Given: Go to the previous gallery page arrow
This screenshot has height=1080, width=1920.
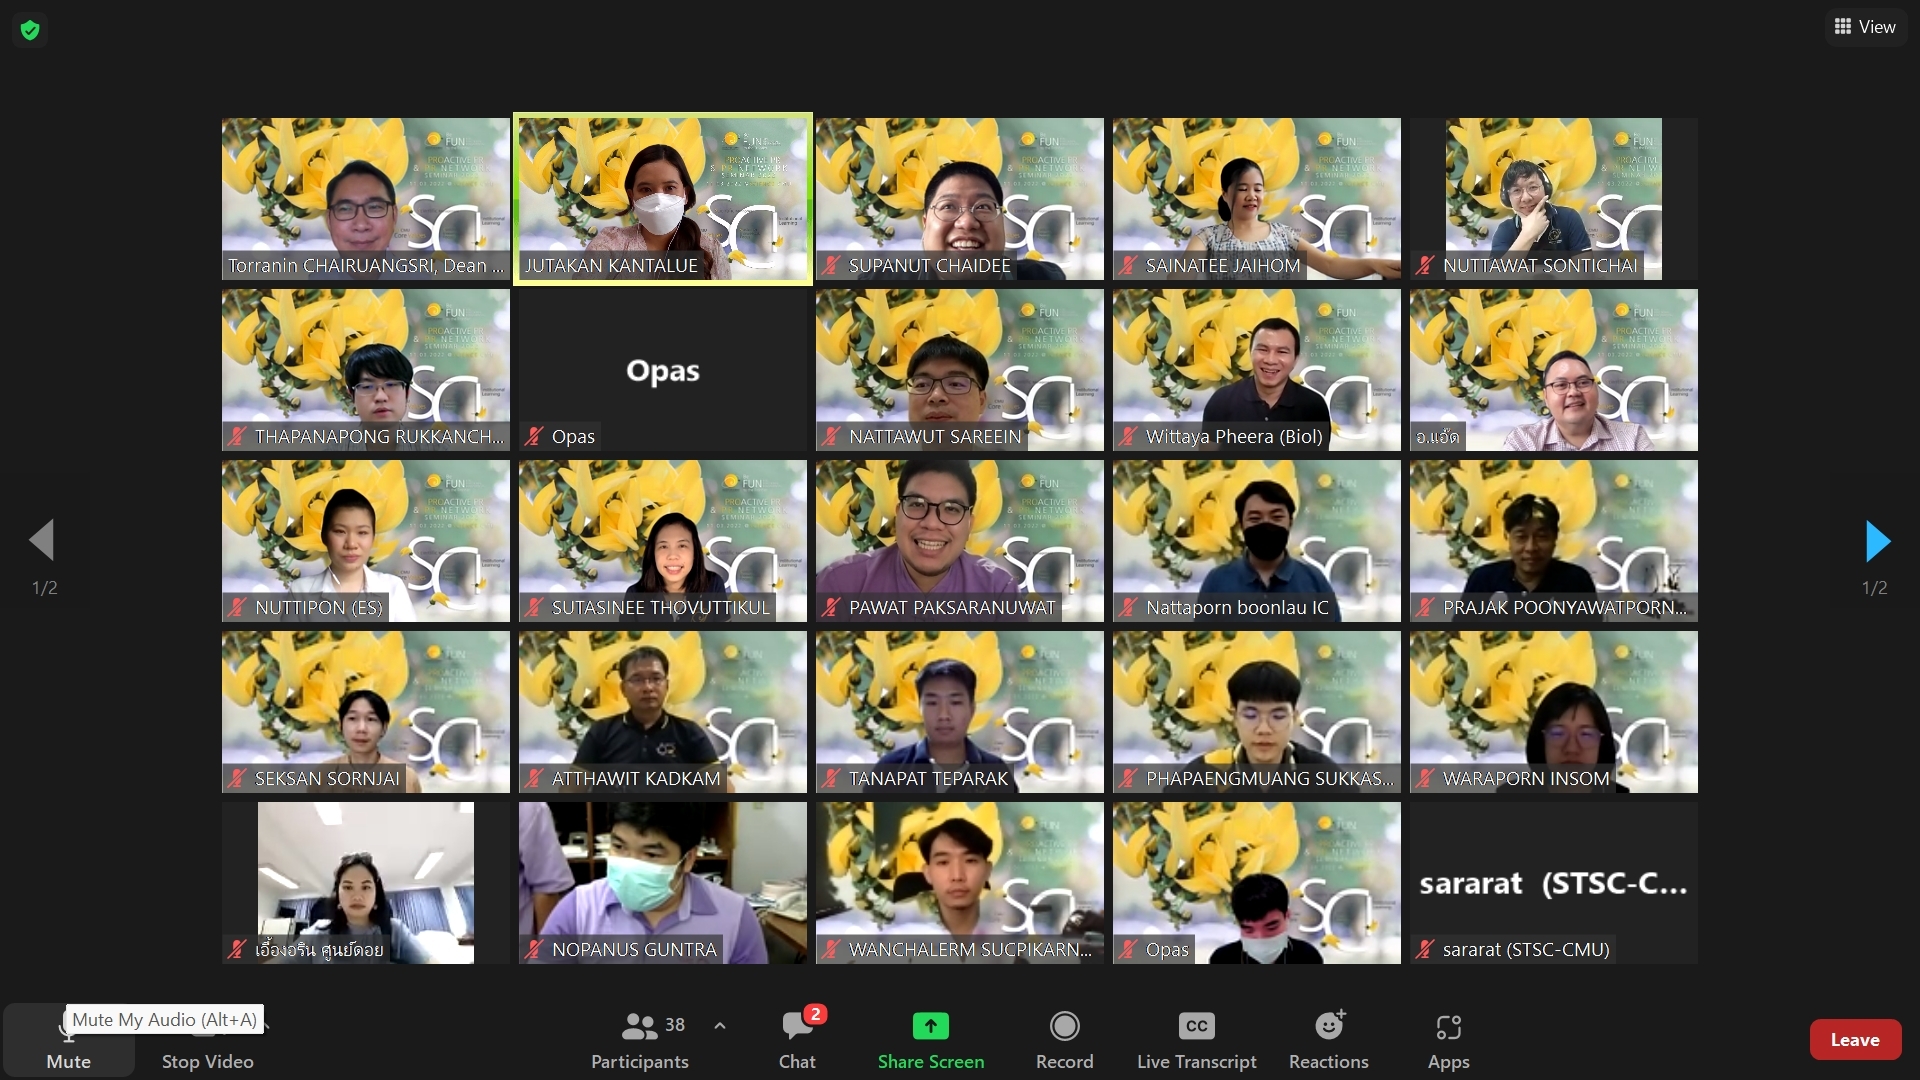Looking at the screenshot, I should pos(42,541).
